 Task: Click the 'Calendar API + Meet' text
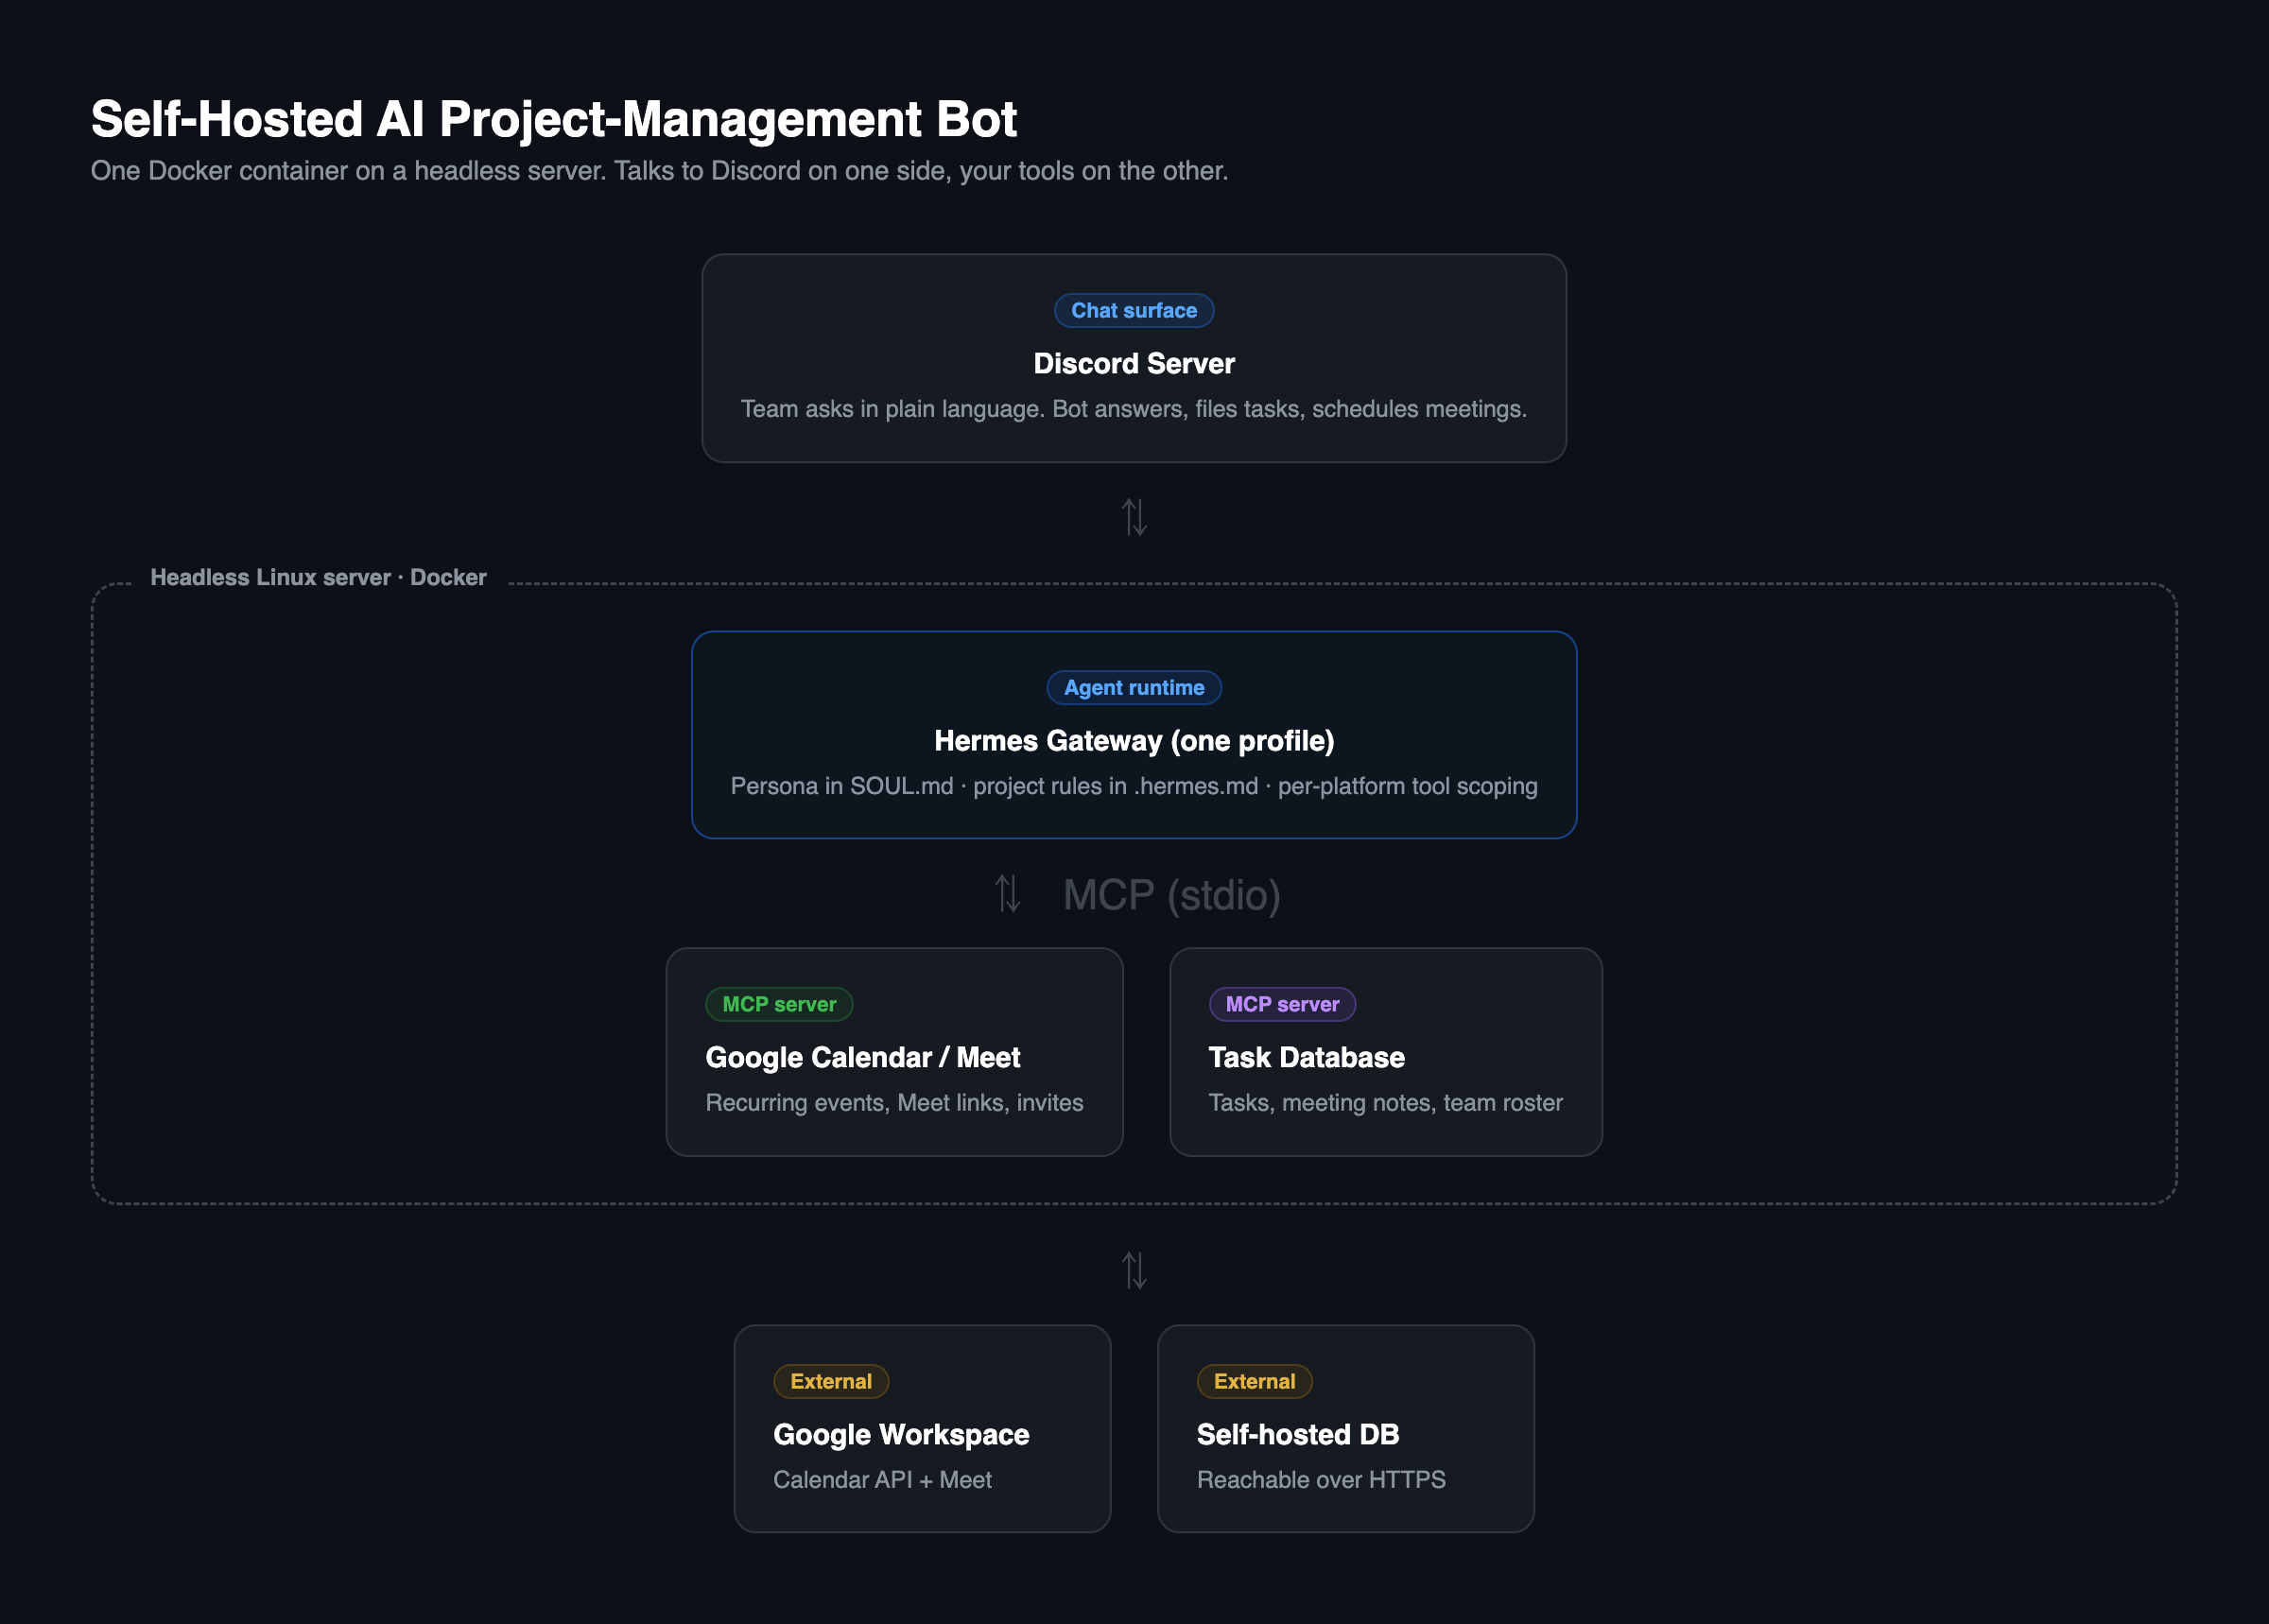[x=882, y=1480]
